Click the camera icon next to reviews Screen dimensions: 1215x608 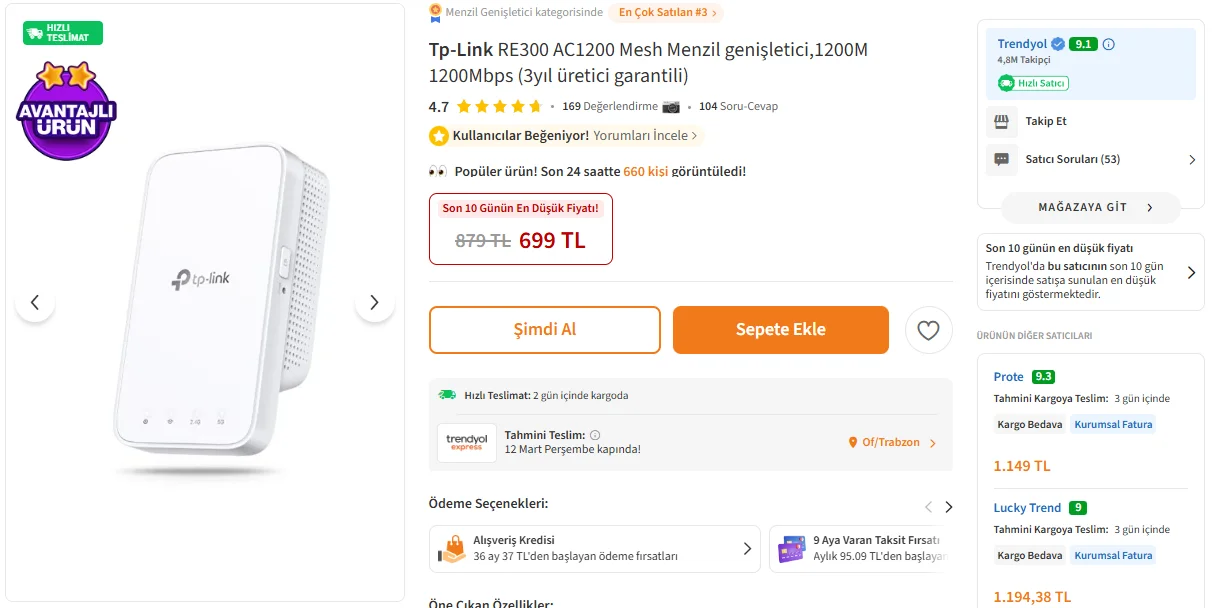point(671,106)
